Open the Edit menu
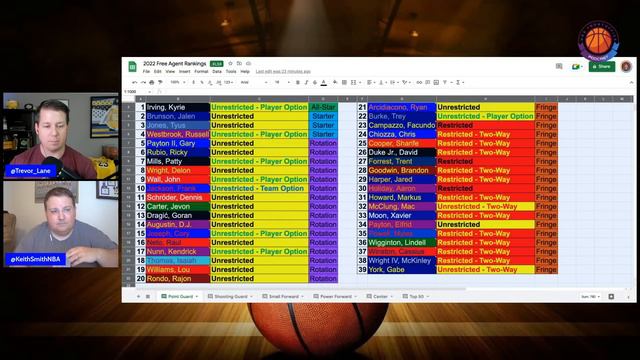The width and height of the screenshot is (640, 360). coord(158,71)
